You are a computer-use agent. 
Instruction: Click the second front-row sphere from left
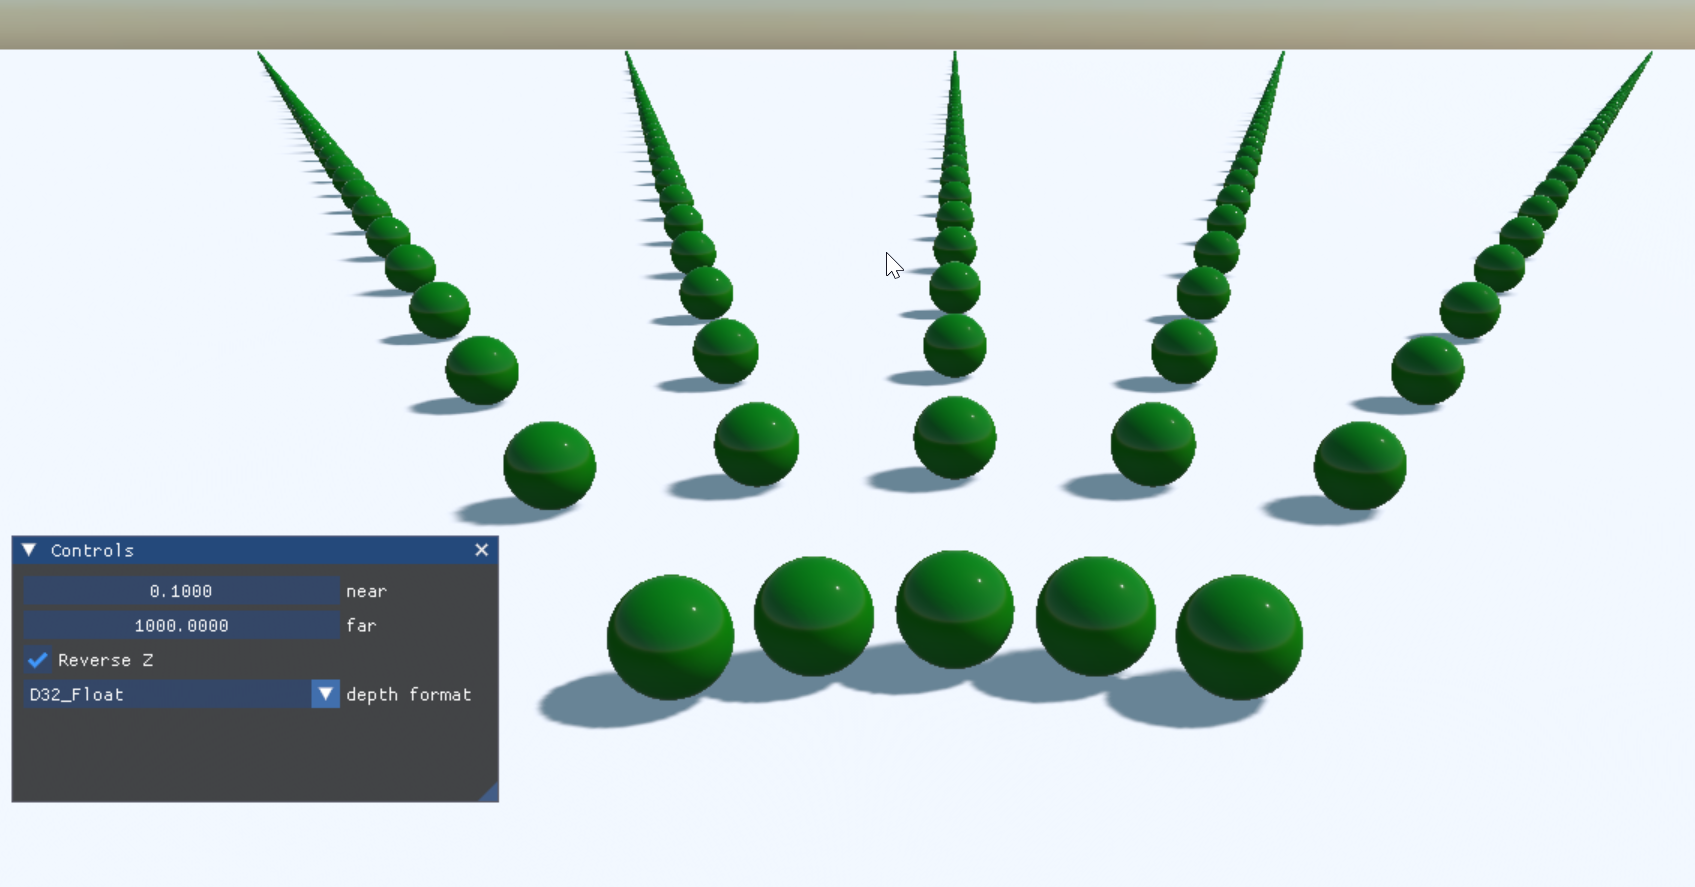pyautogui.click(x=813, y=616)
